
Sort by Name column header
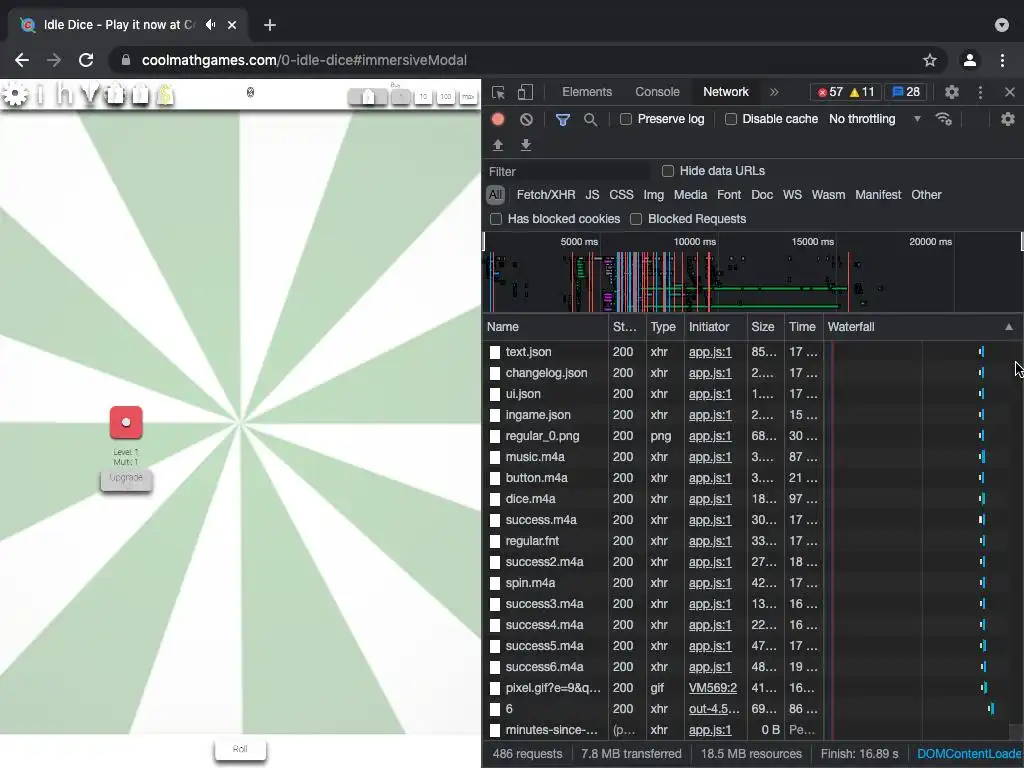click(545, 327)
